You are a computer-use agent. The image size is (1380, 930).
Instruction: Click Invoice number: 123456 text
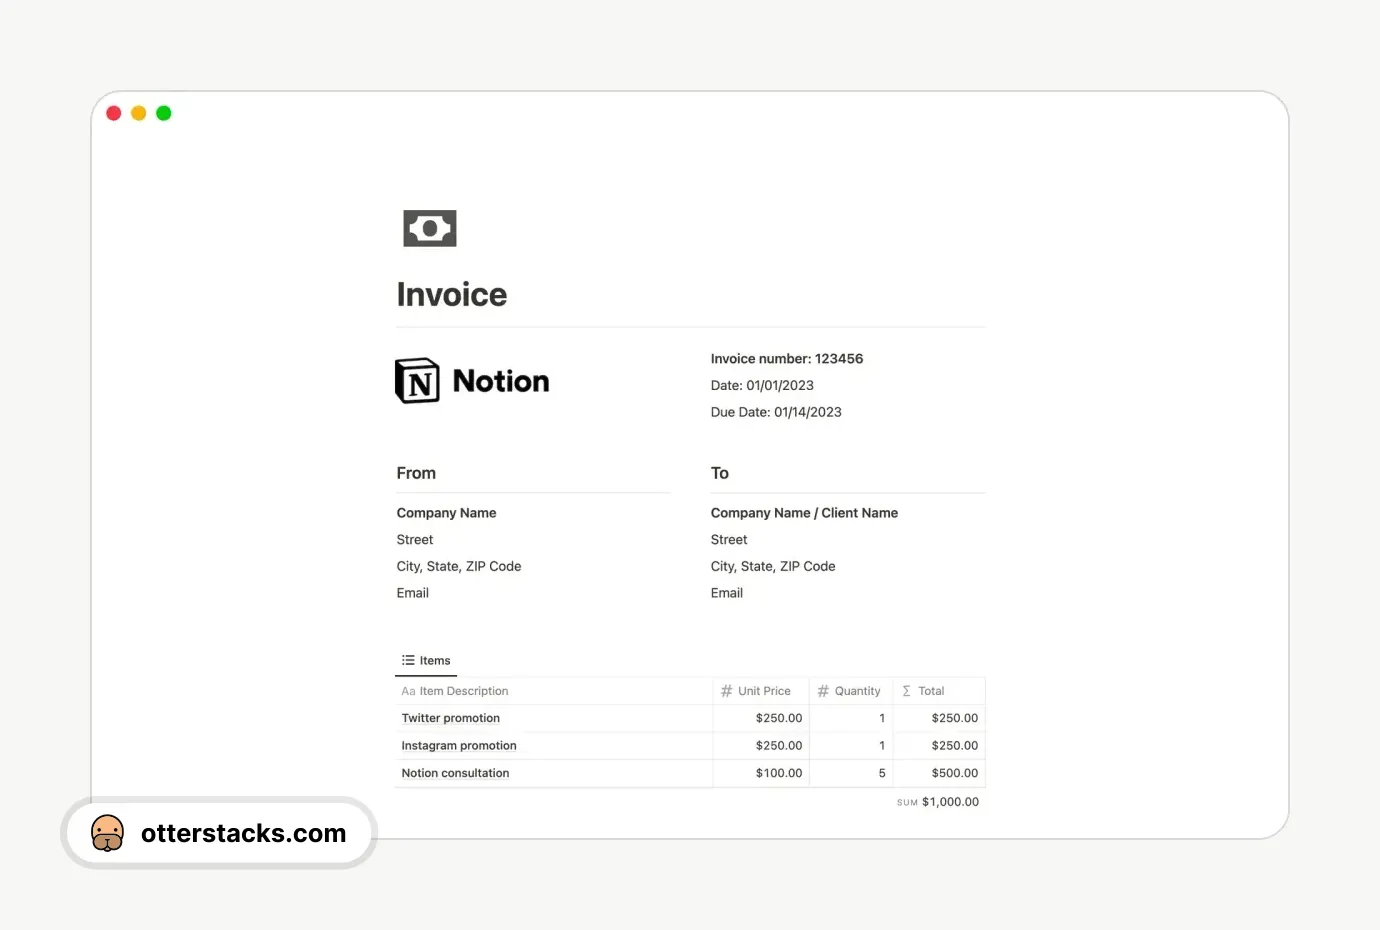pos(787,359)
